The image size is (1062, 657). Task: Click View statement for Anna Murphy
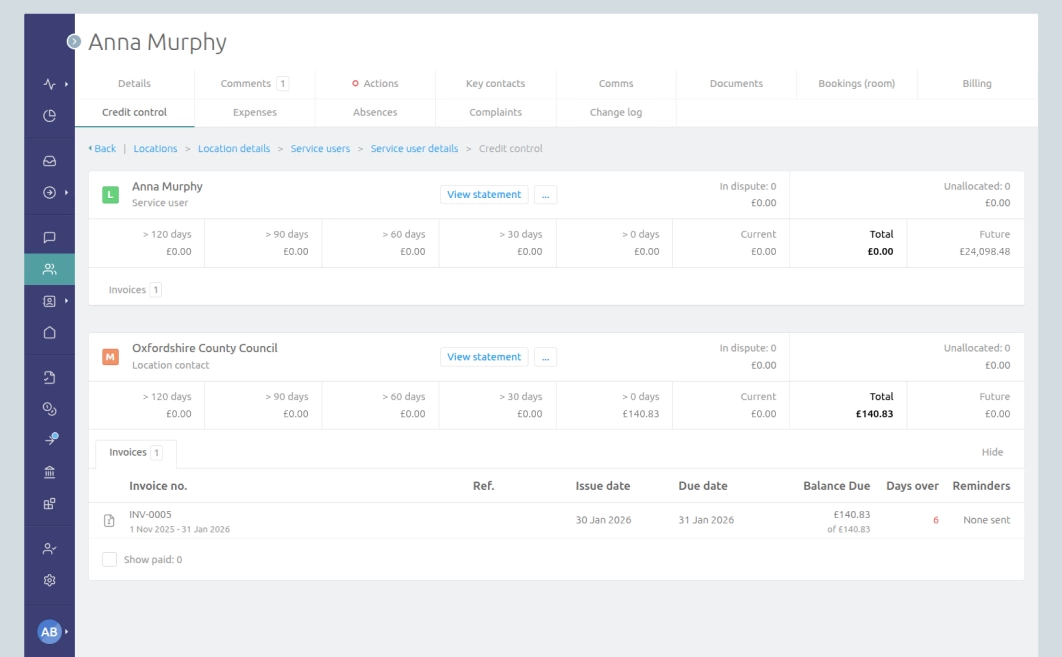point(484,194)
